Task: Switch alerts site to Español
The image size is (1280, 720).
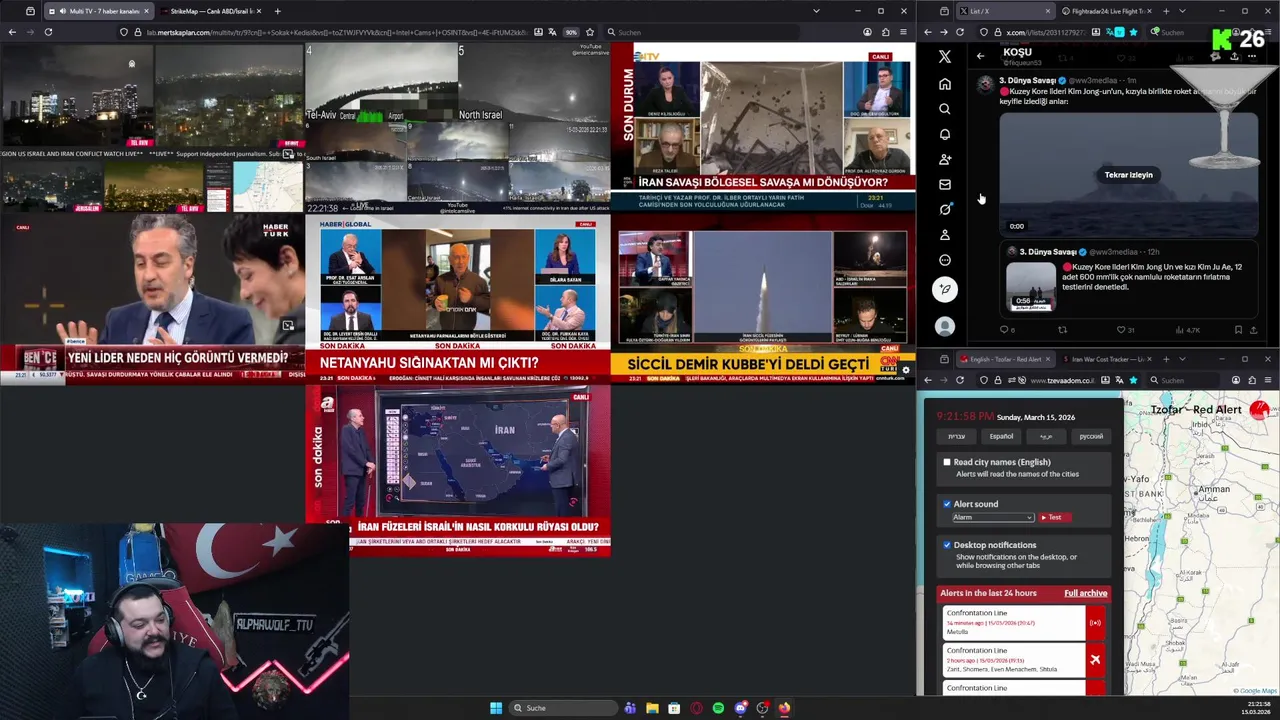Action: point(1001,436)
